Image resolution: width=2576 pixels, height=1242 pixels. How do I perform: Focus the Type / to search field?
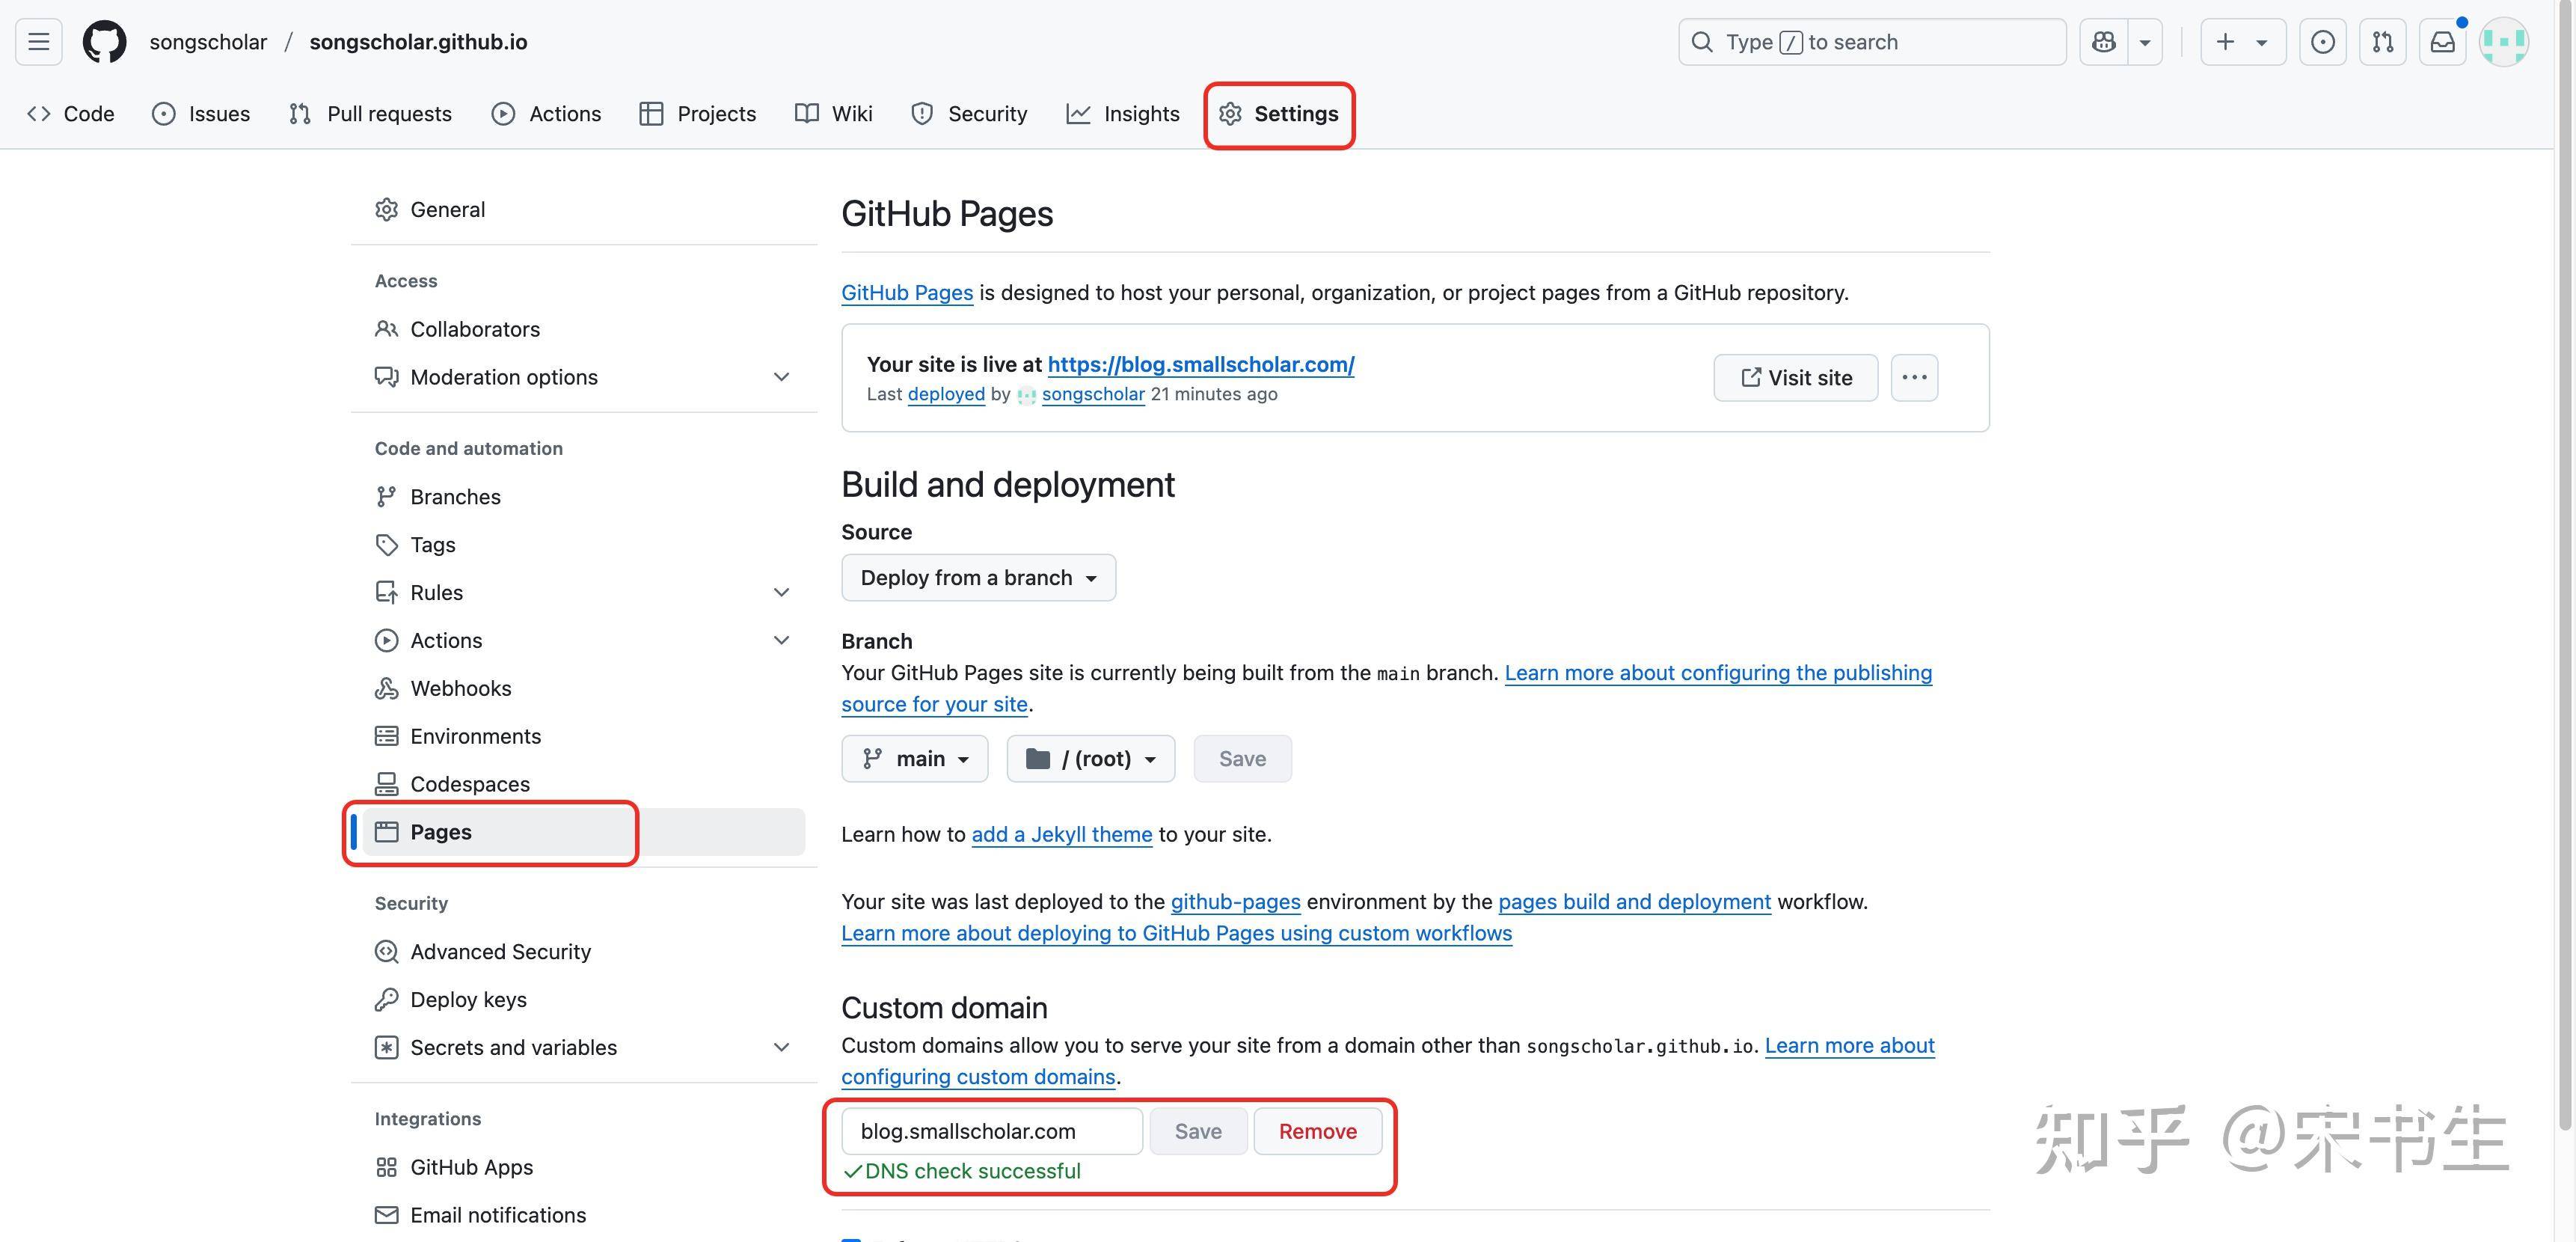pyautogui.click(x=1872, y=42)
